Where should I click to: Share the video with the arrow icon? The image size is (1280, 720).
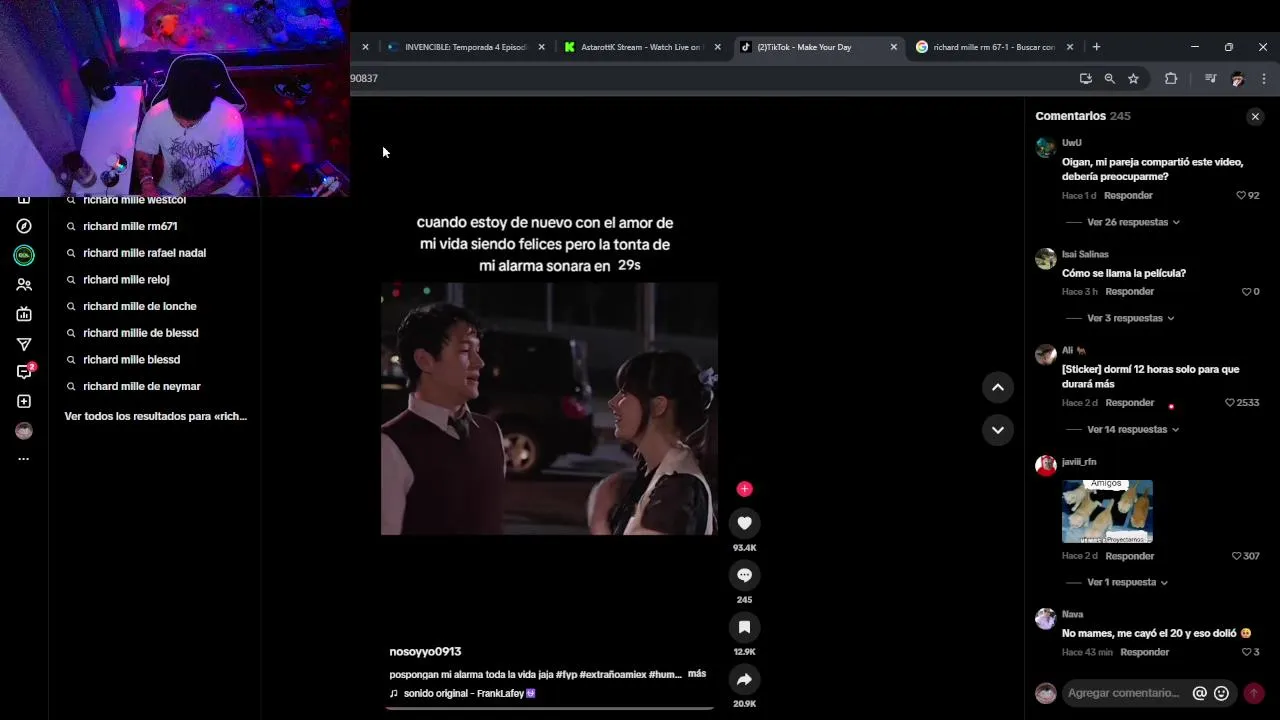pos(744,679)
